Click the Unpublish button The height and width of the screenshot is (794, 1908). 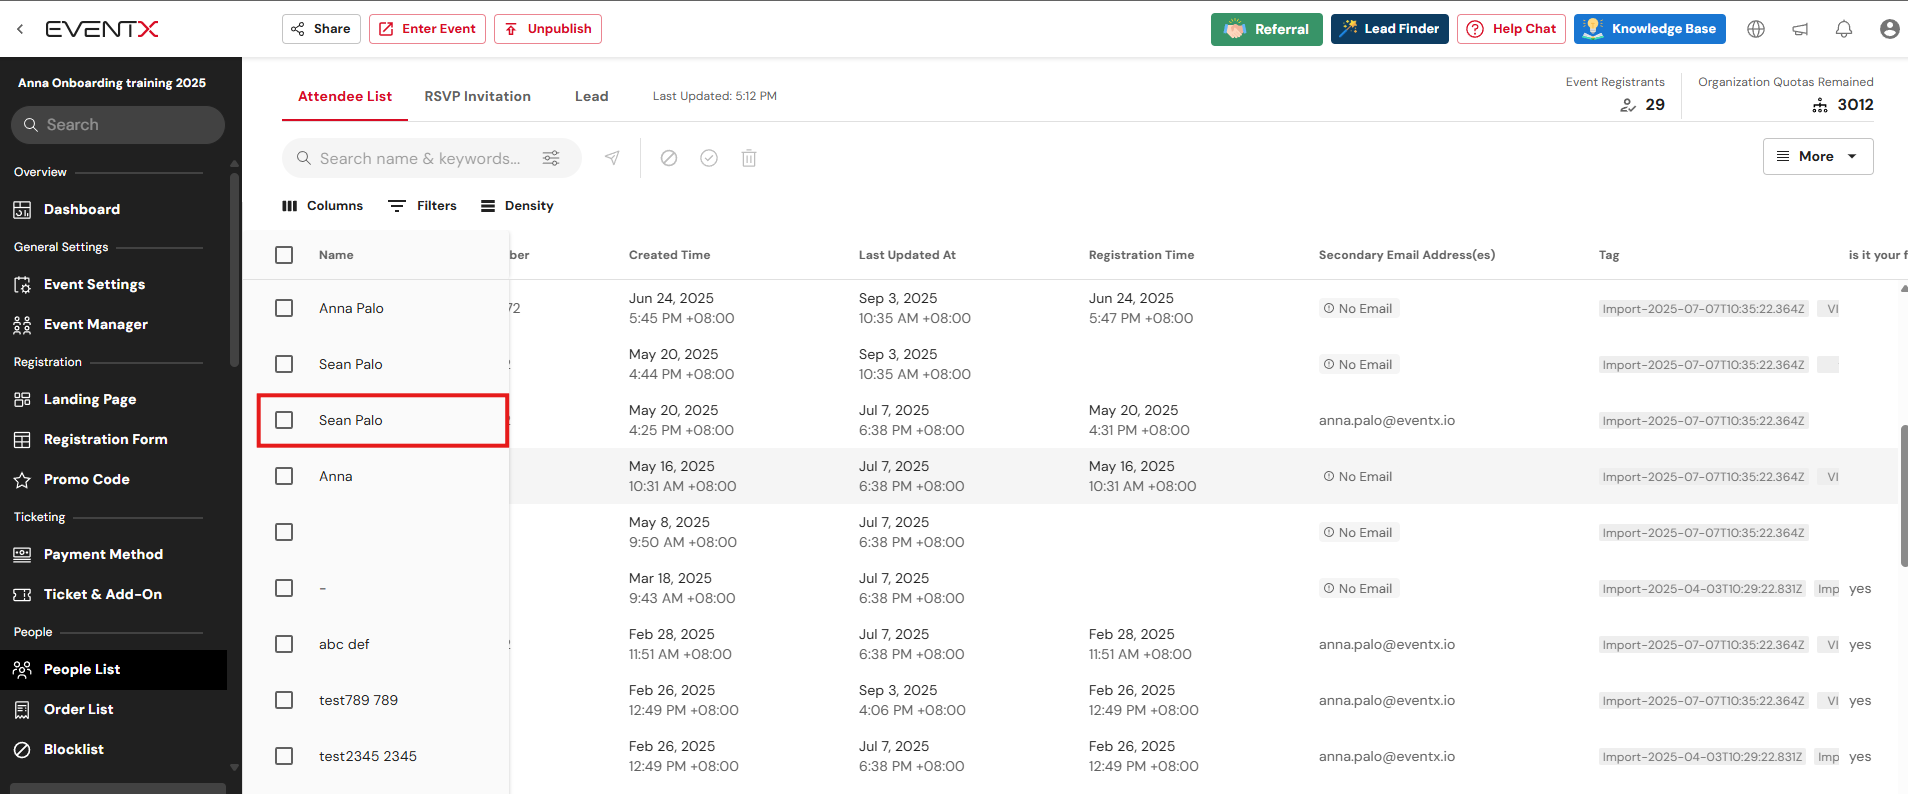548,29
